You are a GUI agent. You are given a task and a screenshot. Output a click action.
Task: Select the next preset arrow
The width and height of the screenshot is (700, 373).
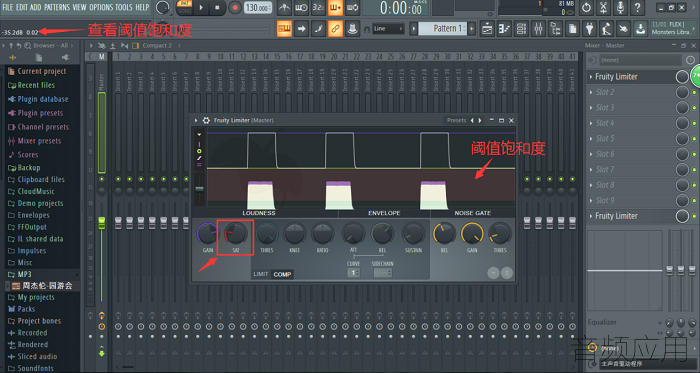[x=480, y=120]
